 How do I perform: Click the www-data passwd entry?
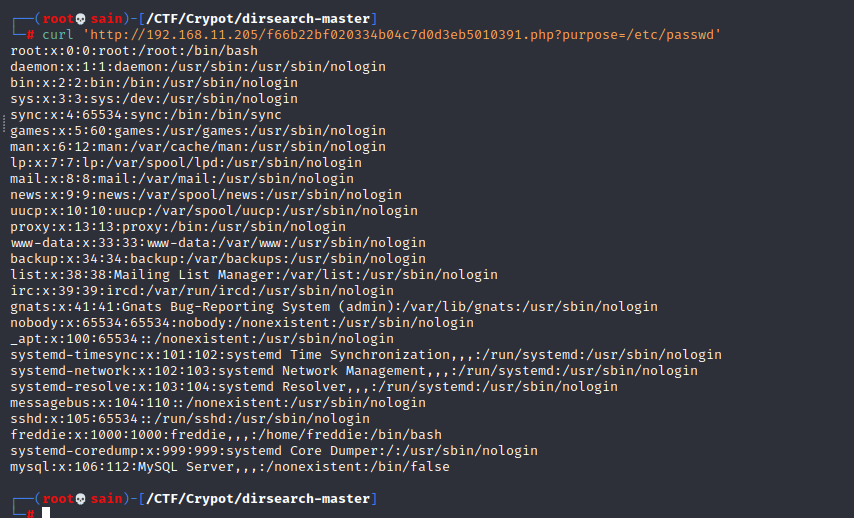217,242
